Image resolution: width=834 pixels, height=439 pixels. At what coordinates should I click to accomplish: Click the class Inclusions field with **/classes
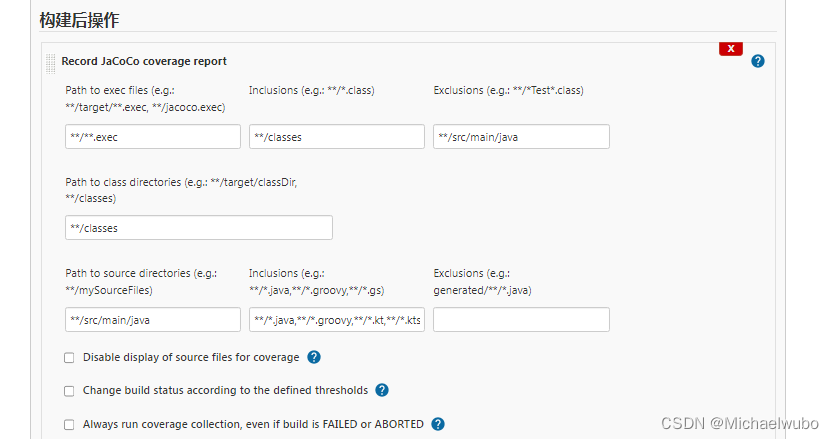(337, 137)
